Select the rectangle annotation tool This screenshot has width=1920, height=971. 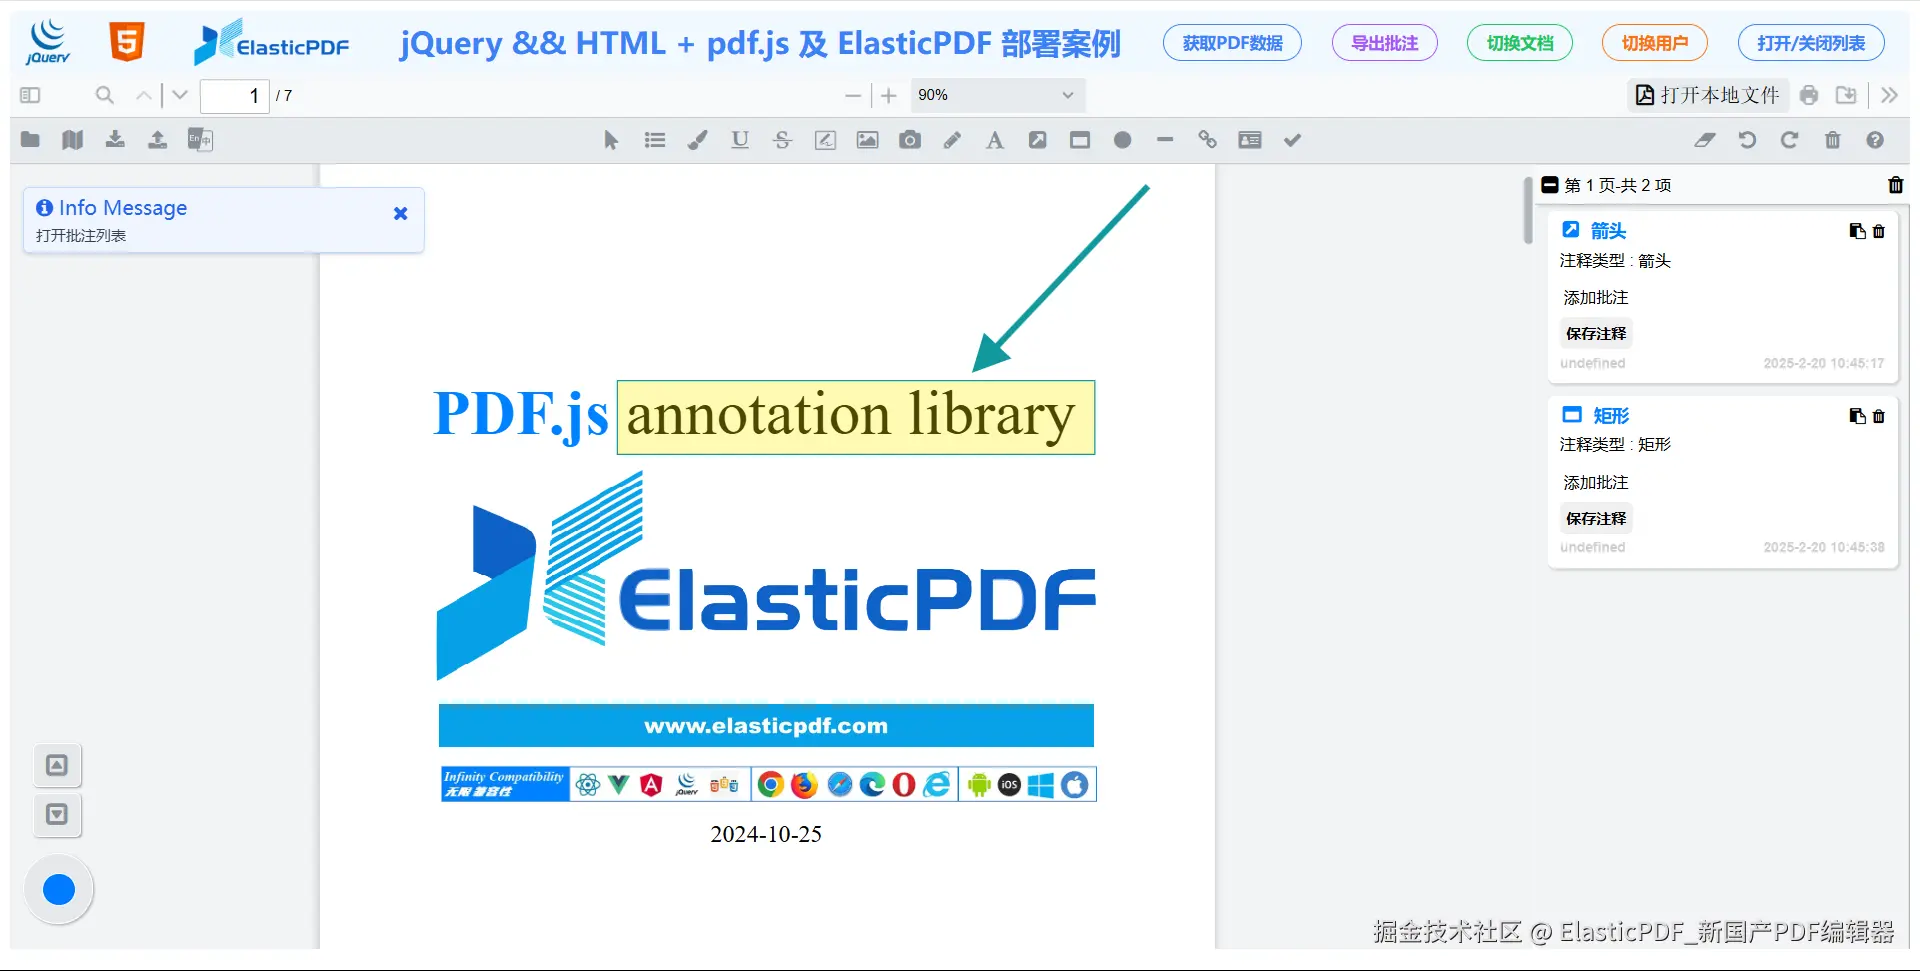(x=1080, y=140)
